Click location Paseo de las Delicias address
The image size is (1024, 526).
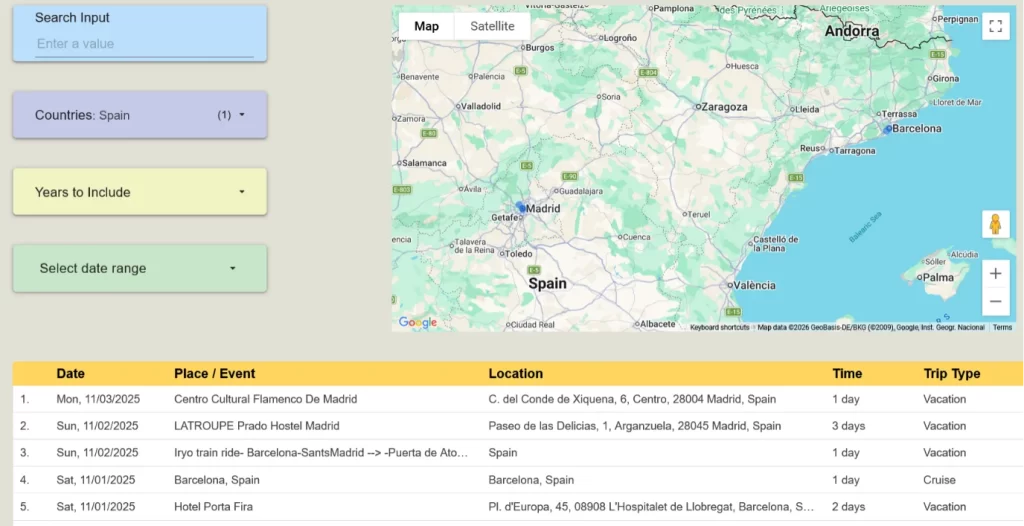coord(634,426)
